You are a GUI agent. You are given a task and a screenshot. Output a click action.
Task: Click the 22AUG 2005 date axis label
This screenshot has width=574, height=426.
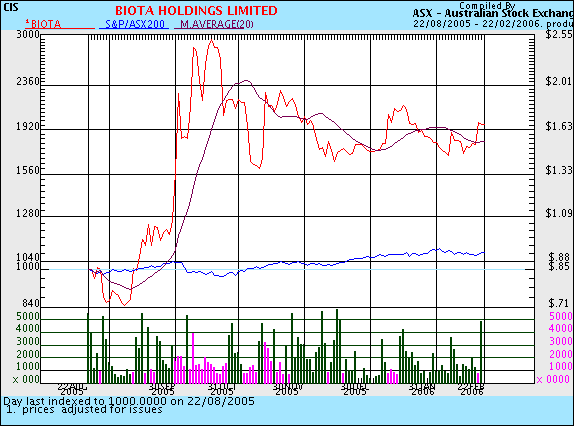[72, 389]
